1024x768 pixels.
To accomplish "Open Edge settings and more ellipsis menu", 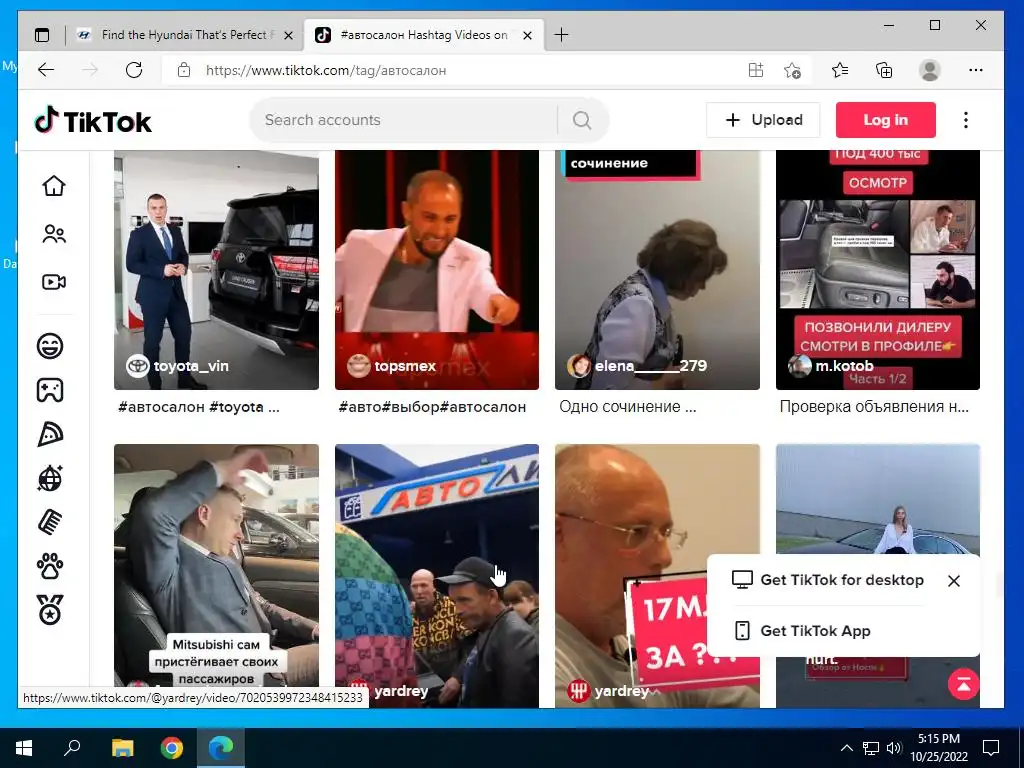I will point(976,70).
